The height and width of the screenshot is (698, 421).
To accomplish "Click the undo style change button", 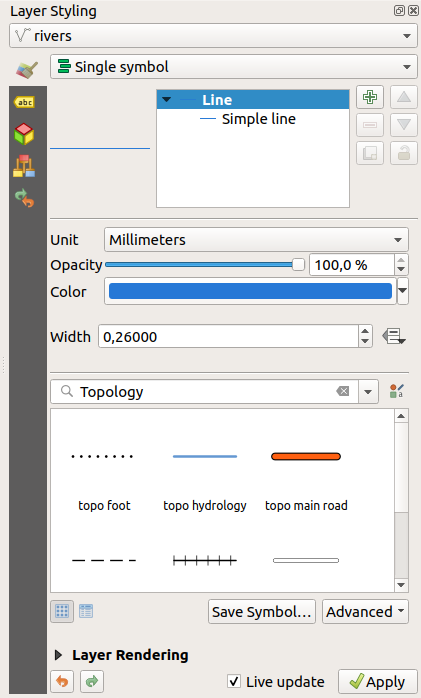I will pos(62,682).
